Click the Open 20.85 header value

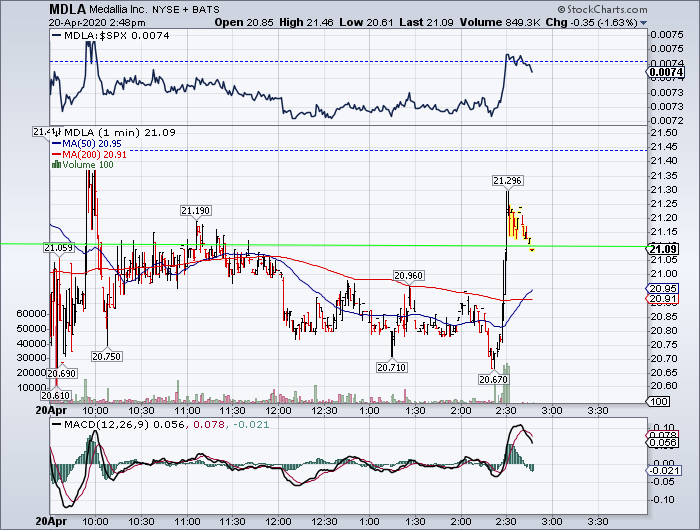[244, 22]
